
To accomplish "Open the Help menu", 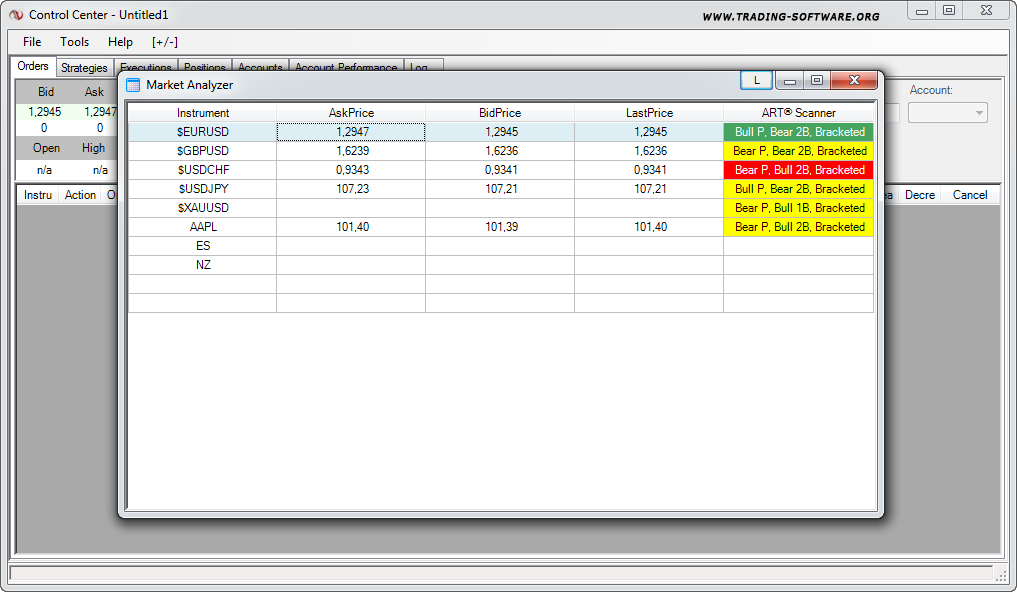I will pos(120,42).
